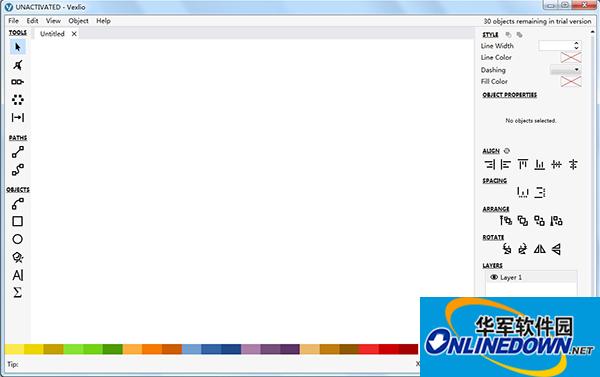
Task: Align objects to bottom edges
Action: point(540,165)
